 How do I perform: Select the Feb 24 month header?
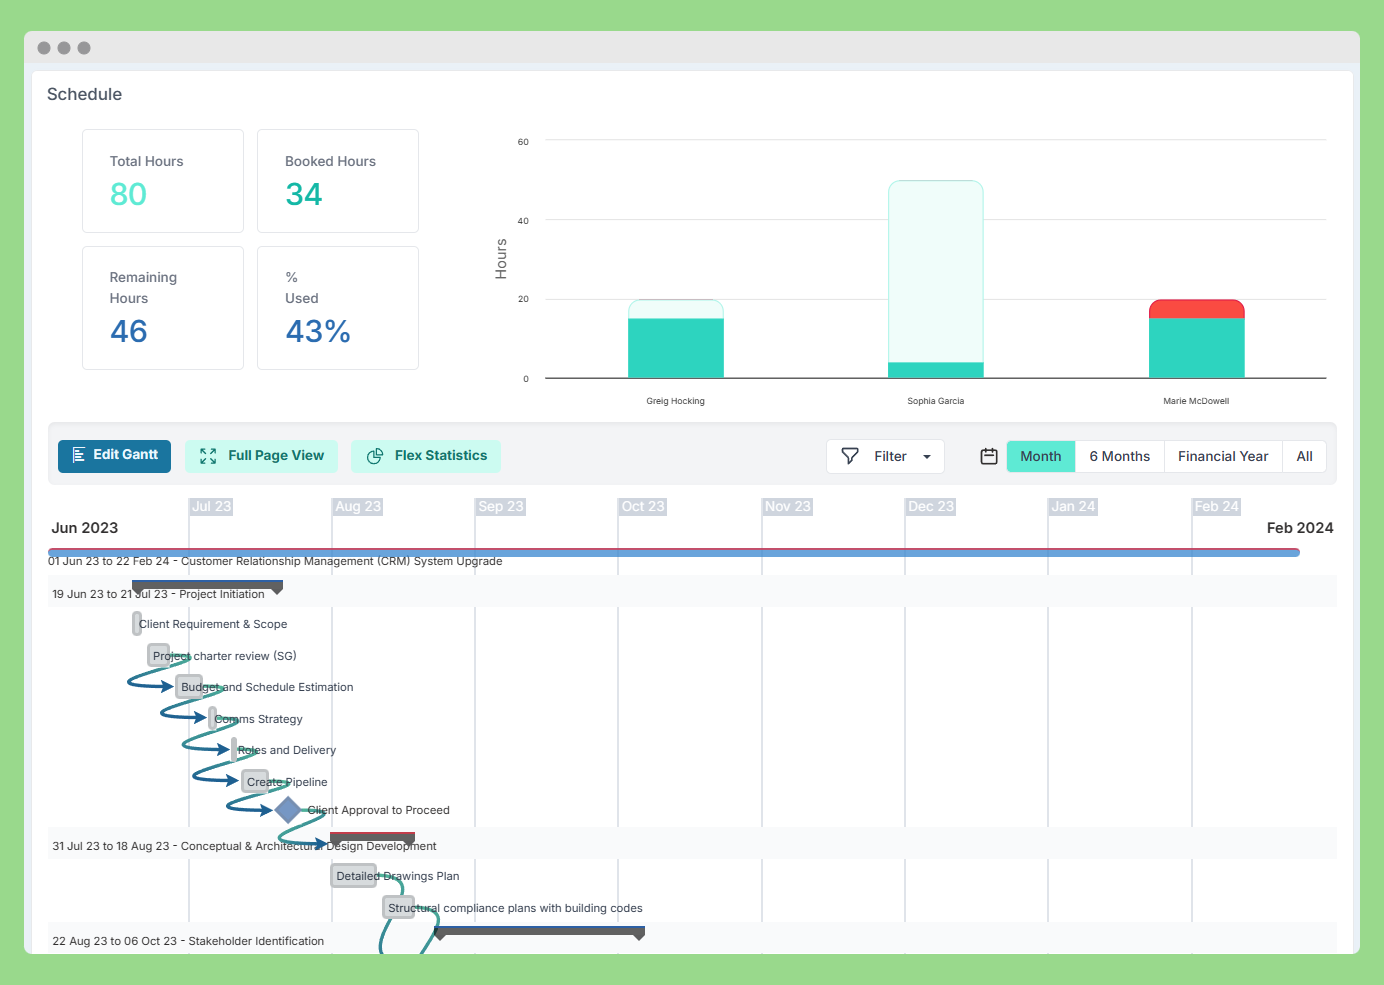pos(1217,506)
